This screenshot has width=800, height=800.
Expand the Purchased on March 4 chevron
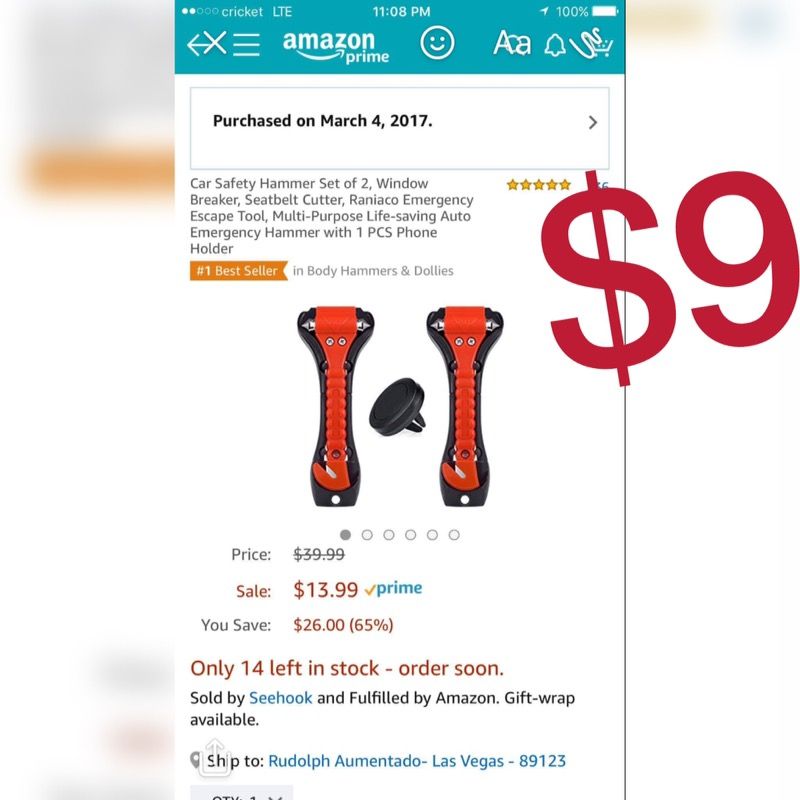pos(592,122)
